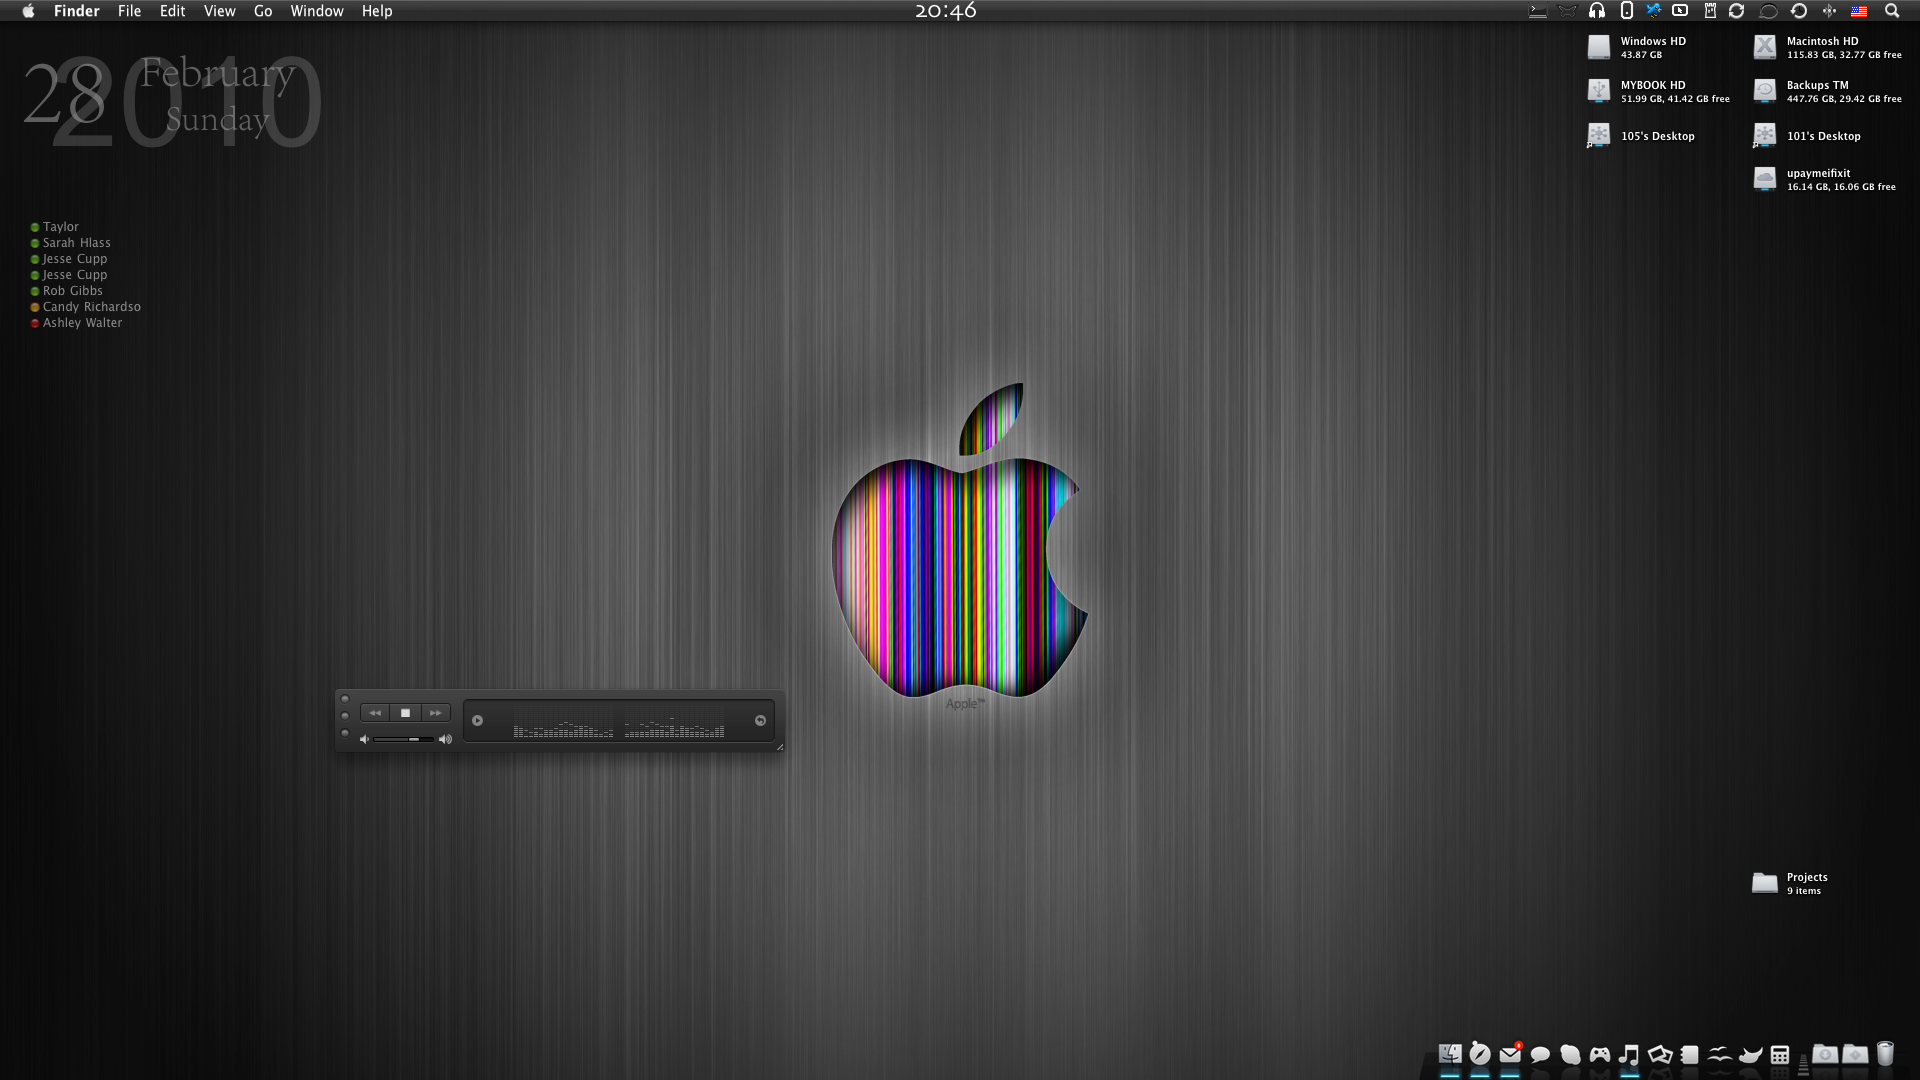
Task: Click the player's resize corner grip
Action: (x=780, y=746)
